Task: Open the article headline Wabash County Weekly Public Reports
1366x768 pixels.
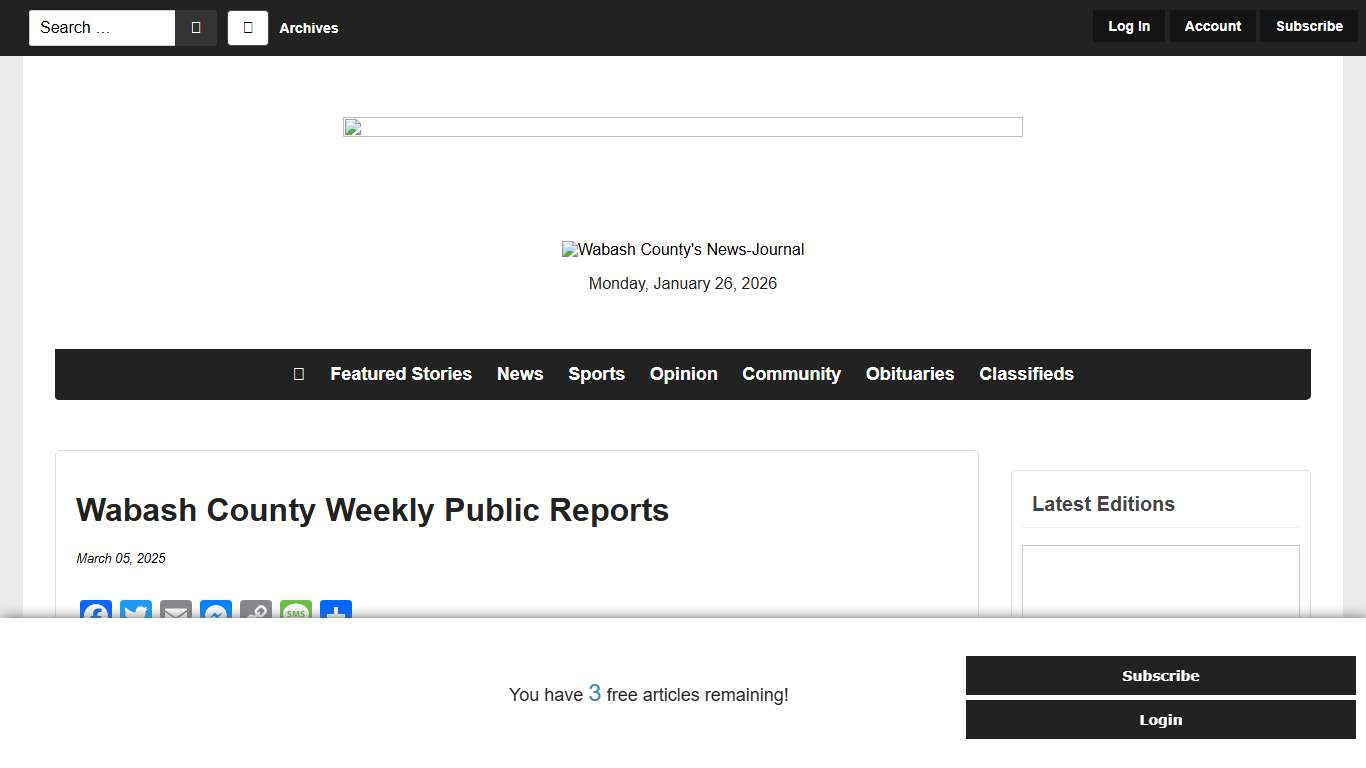Action: coord(372,510)
